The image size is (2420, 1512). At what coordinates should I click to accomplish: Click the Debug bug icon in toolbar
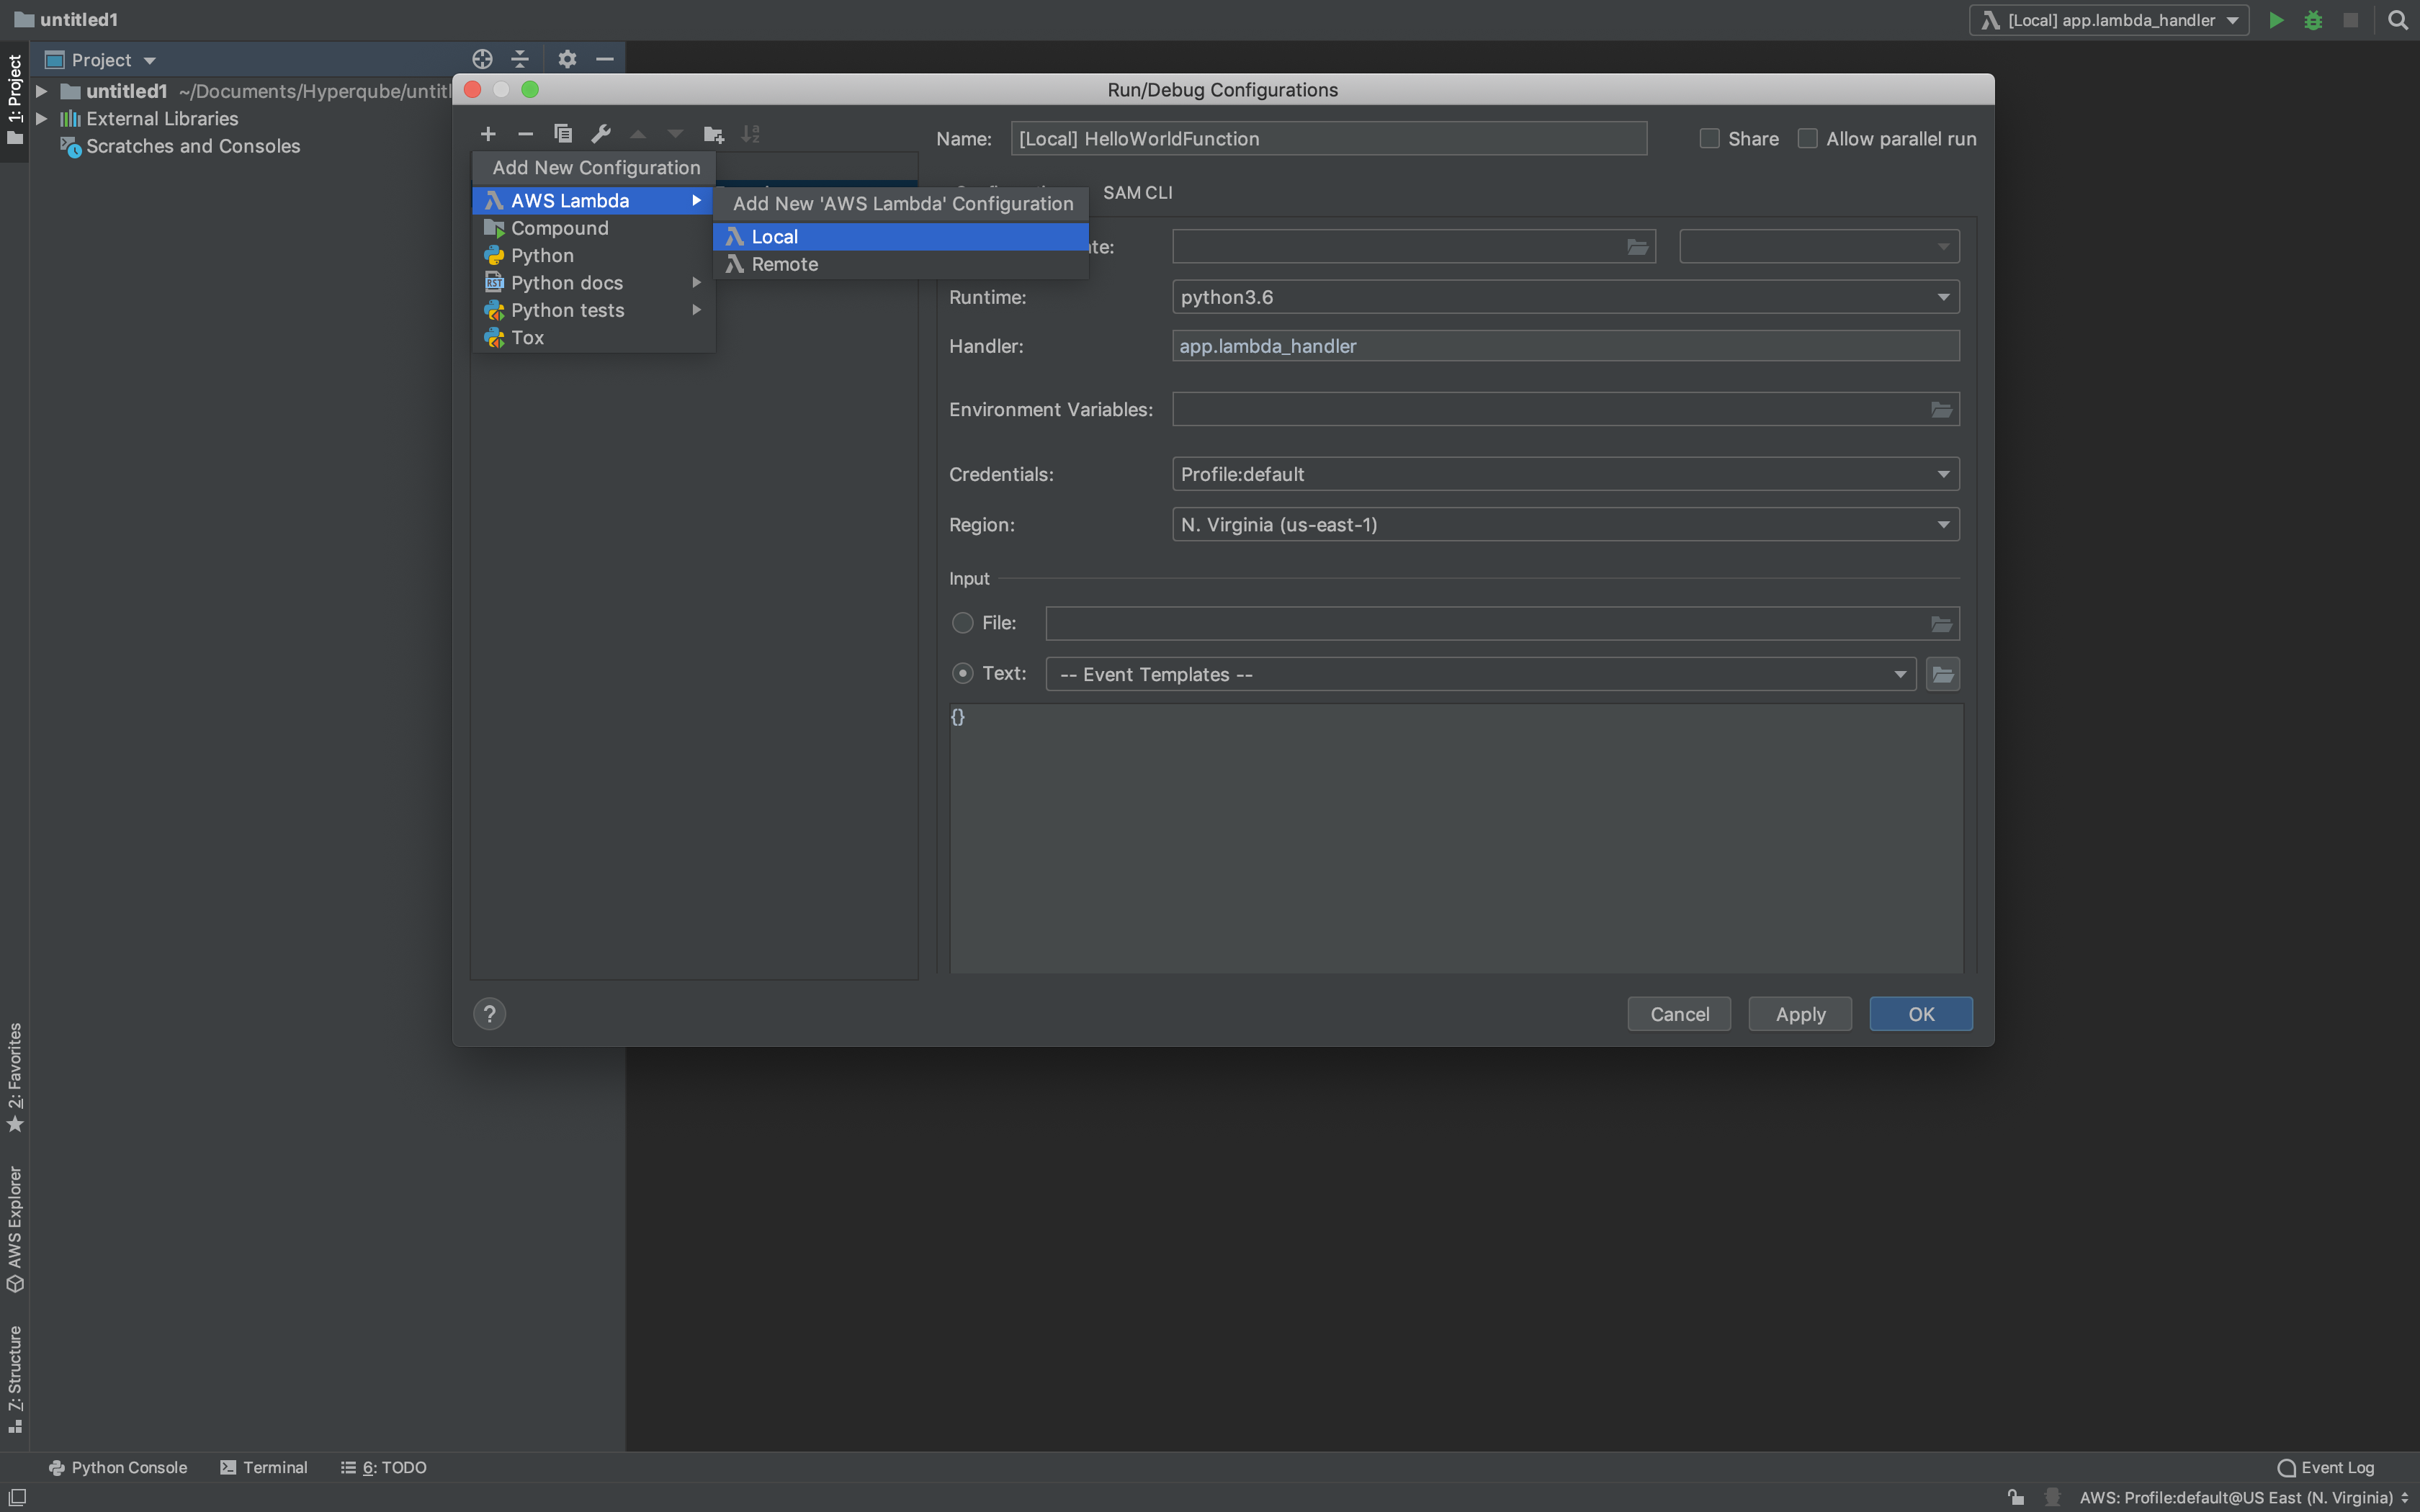[x=2313, y=20]
